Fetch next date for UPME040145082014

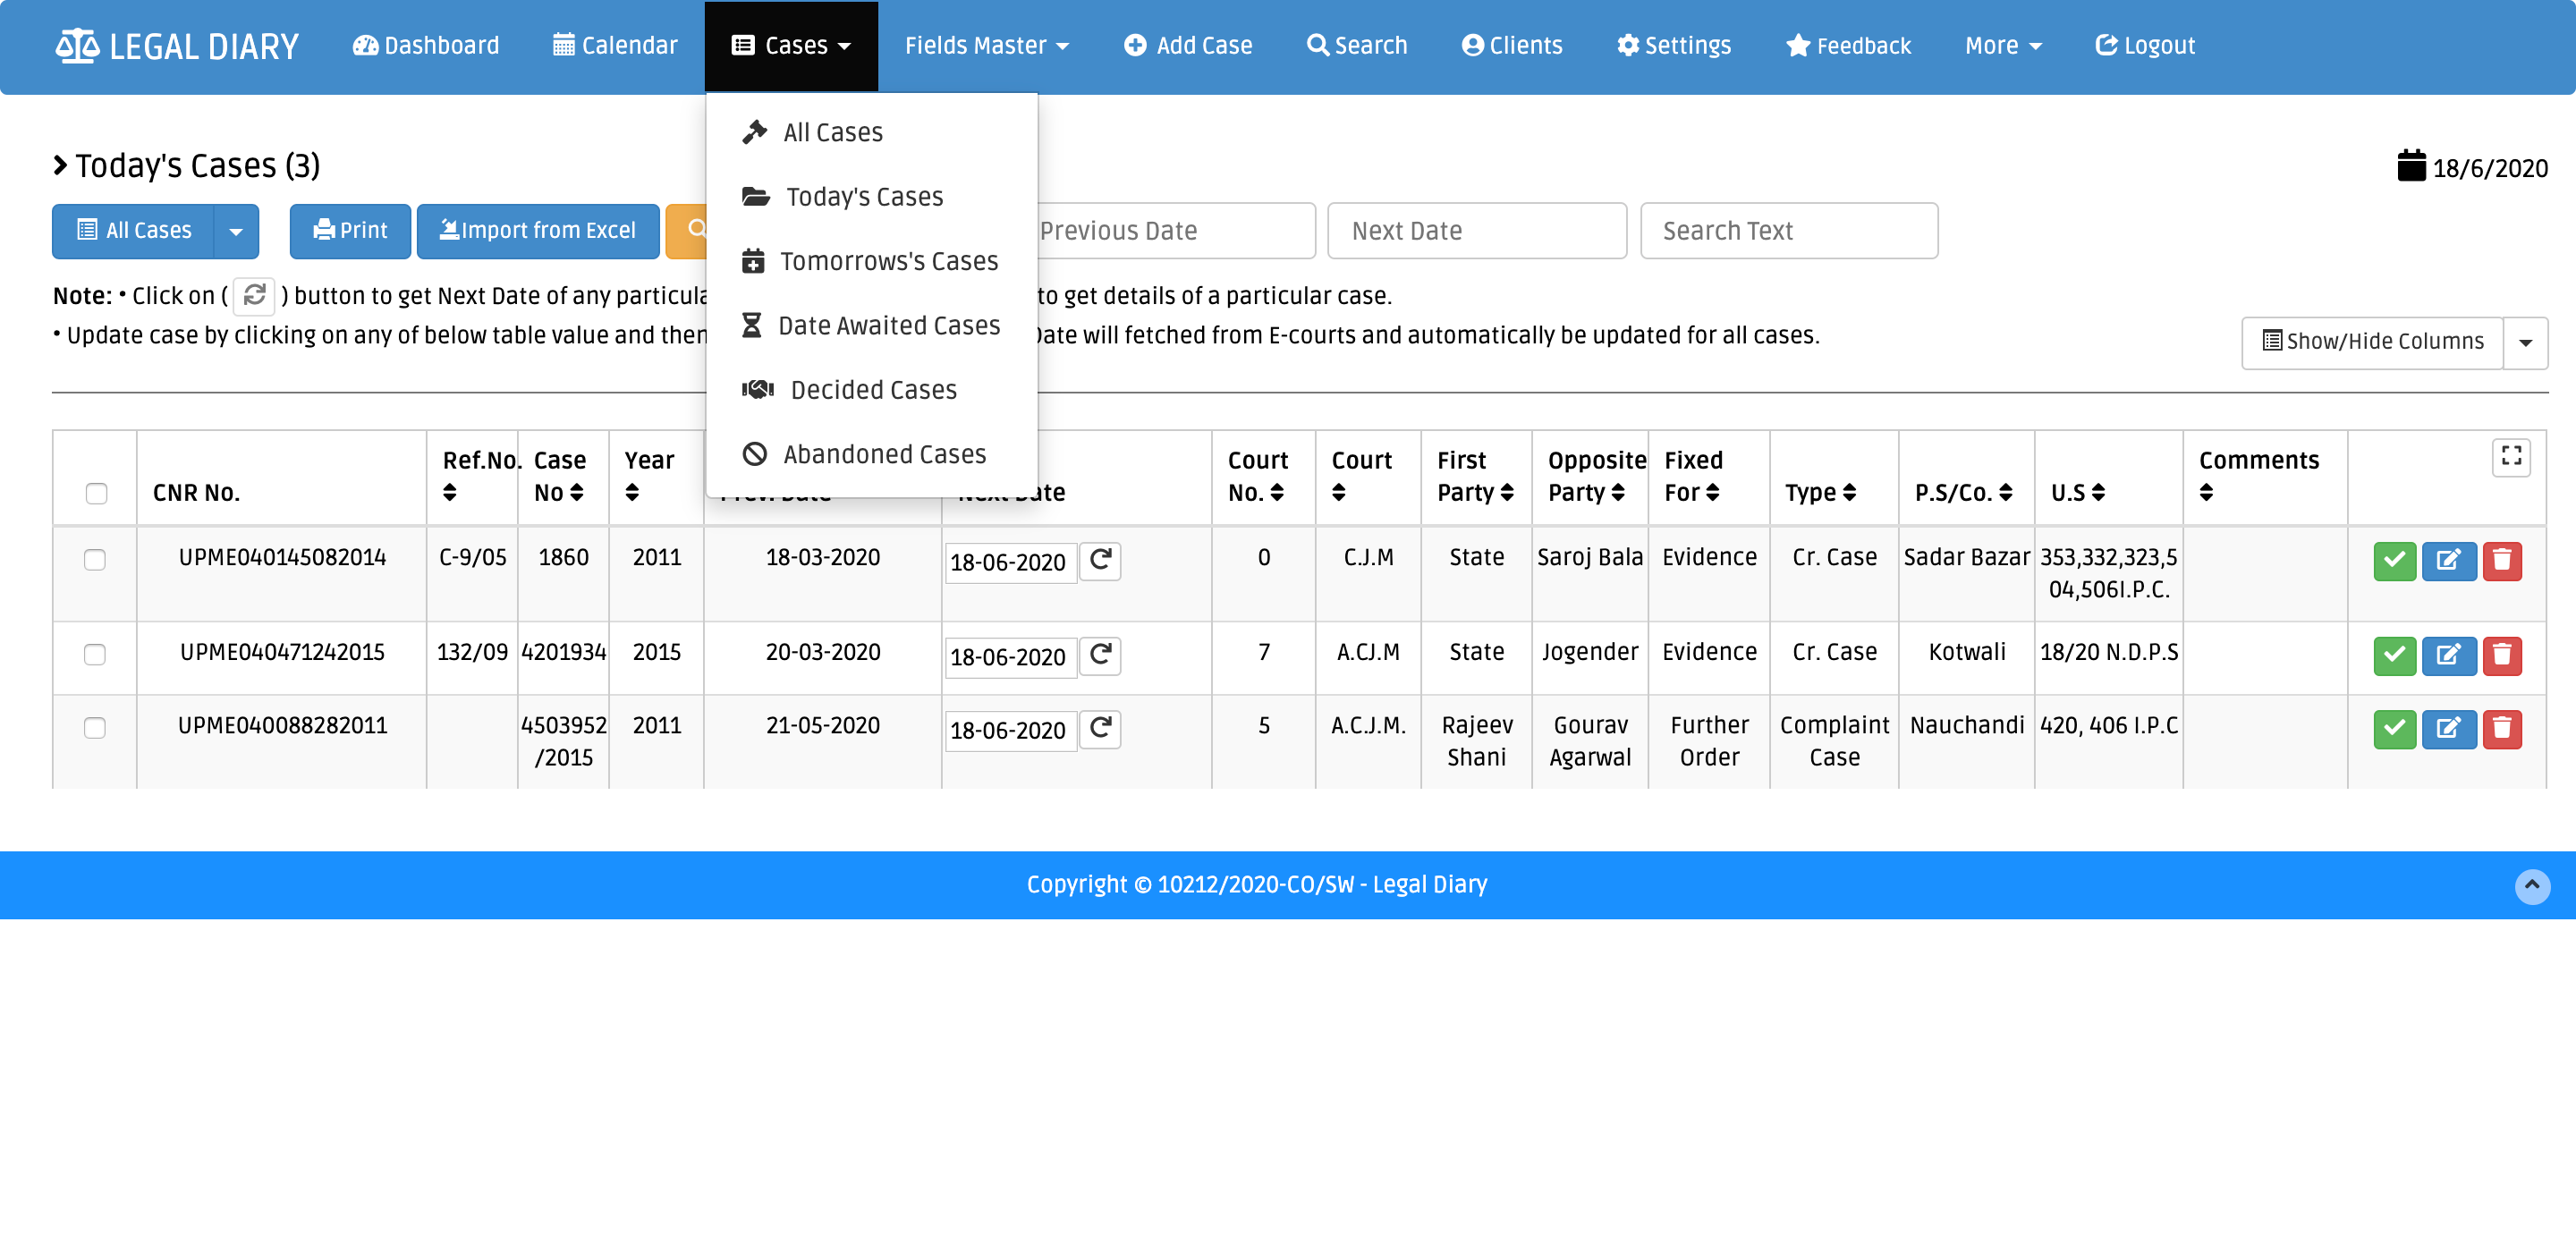click(x=1100, y=561)
